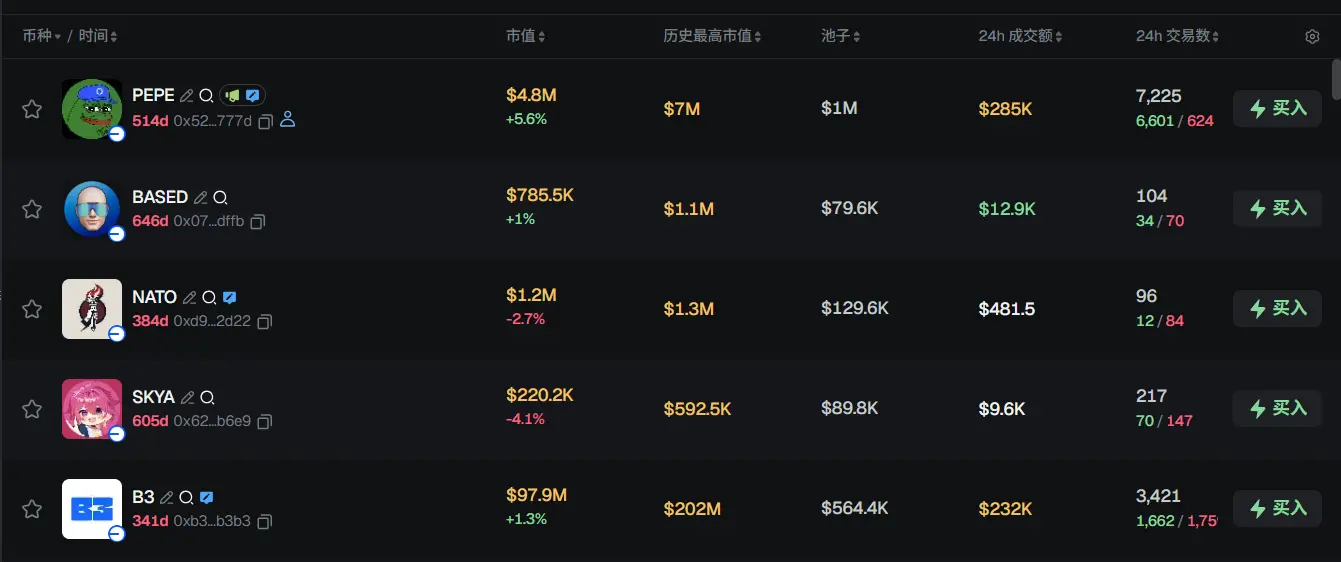Screen dimensions: 1341x562
Task: Sort by 历史最高市值 header
Action: click(712, 36)
